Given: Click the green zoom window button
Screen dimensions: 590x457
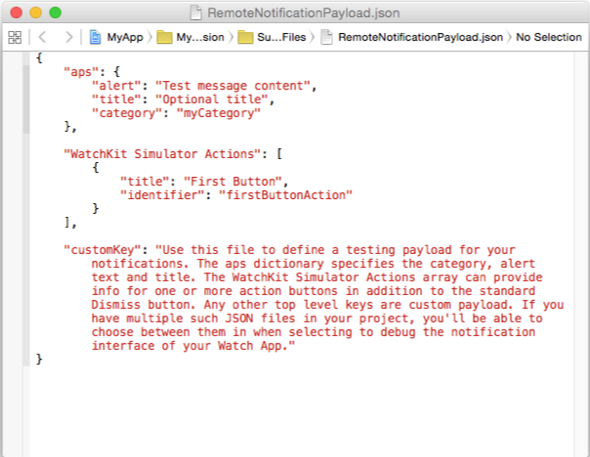Looking at the screenshot, I should [x=55, y=12].
